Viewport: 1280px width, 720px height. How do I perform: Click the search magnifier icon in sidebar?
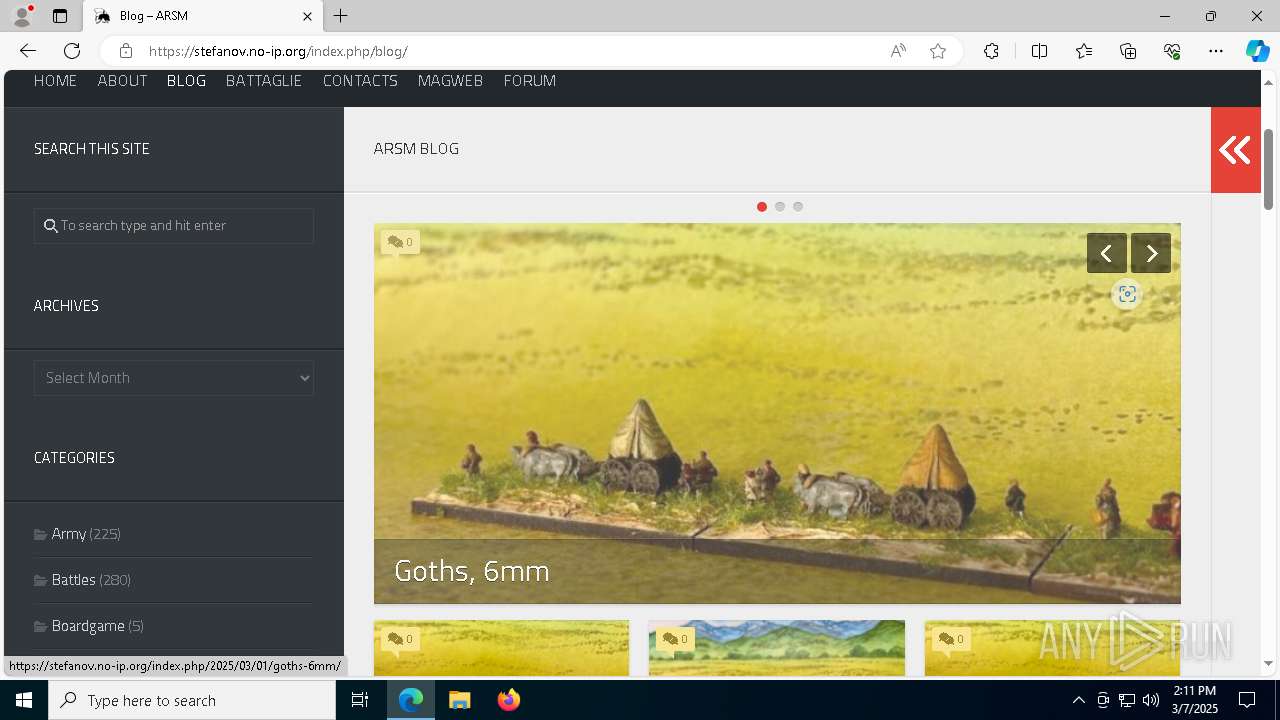(x=50, y=226)
